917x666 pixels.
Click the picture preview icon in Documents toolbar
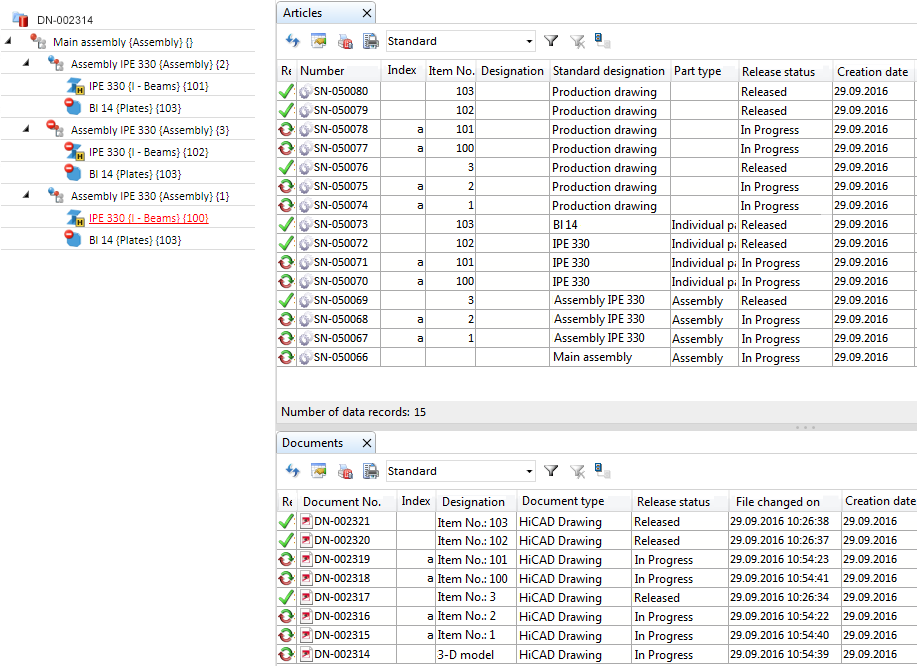coord(319,471)
